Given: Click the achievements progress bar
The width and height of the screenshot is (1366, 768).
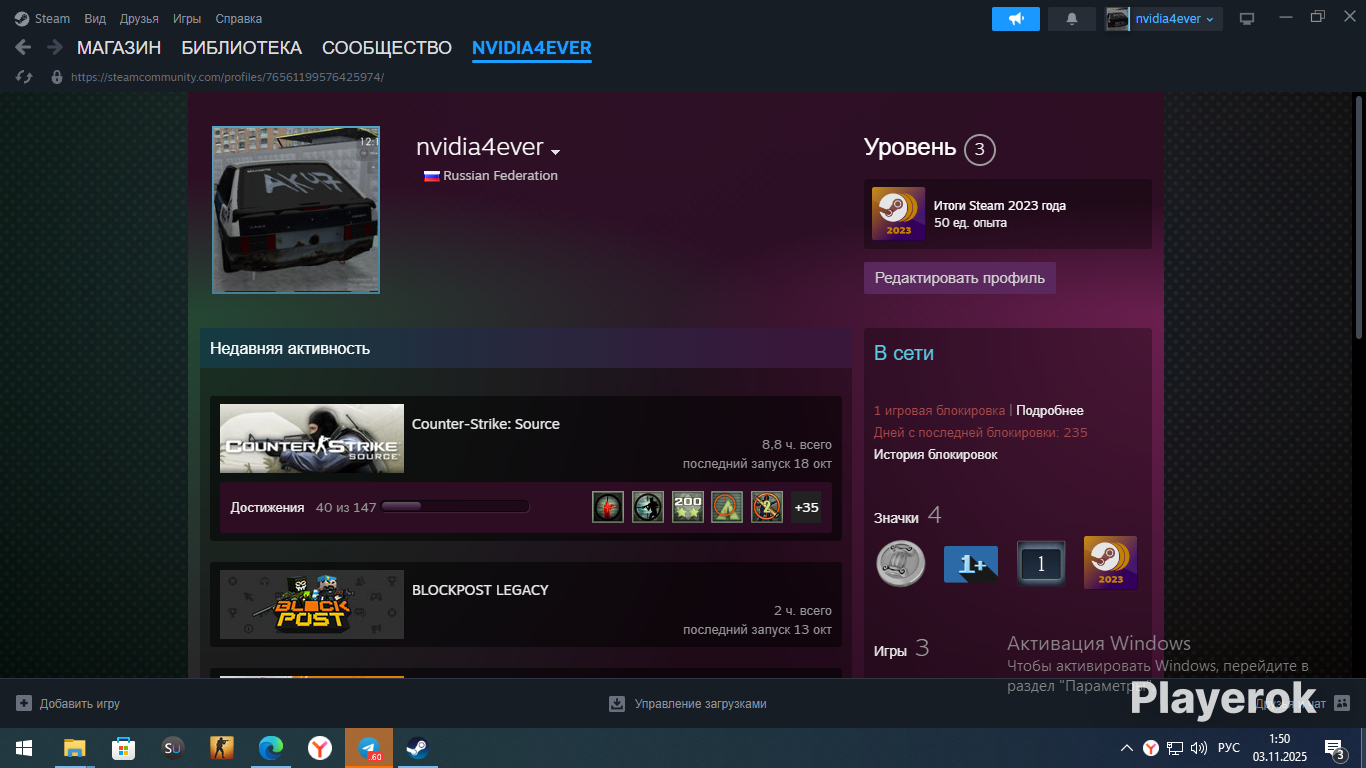Looking at the screenshot, I should pyautogui.click(x=455, y=507).
